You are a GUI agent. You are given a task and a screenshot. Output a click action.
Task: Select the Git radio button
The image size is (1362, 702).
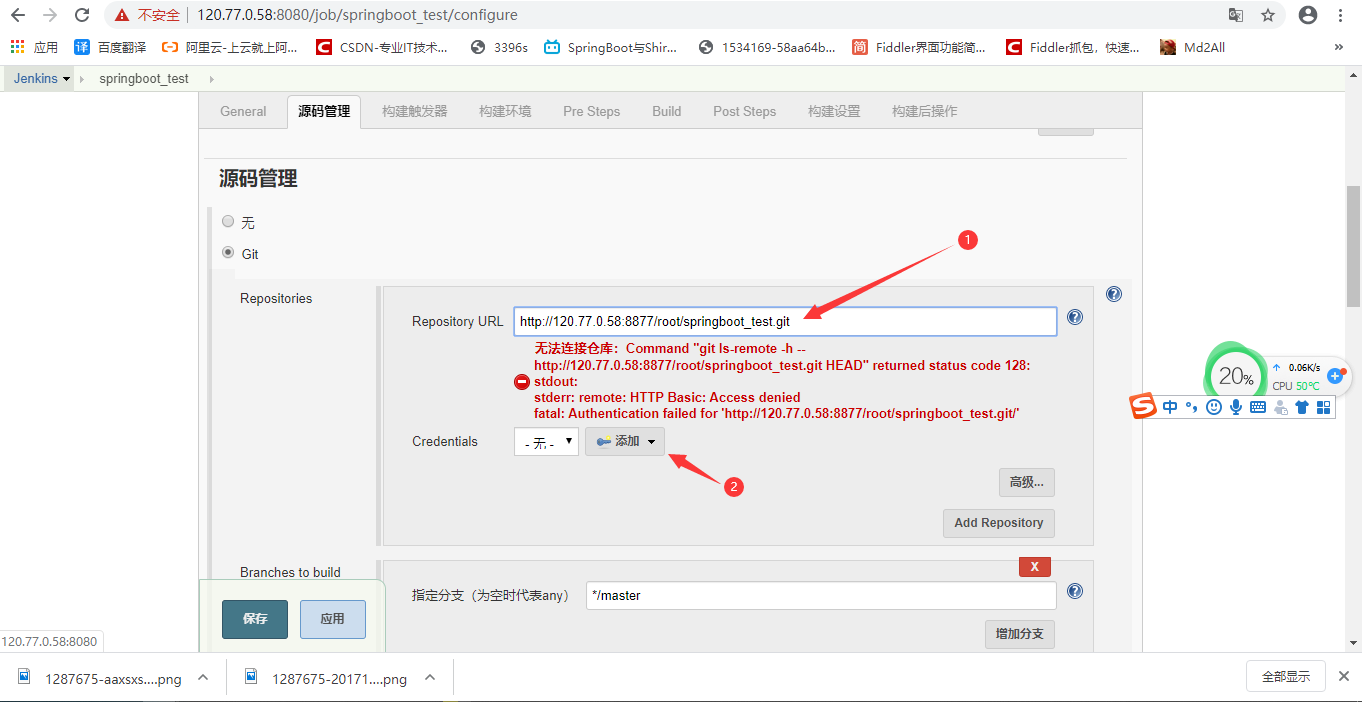point(228,253)
